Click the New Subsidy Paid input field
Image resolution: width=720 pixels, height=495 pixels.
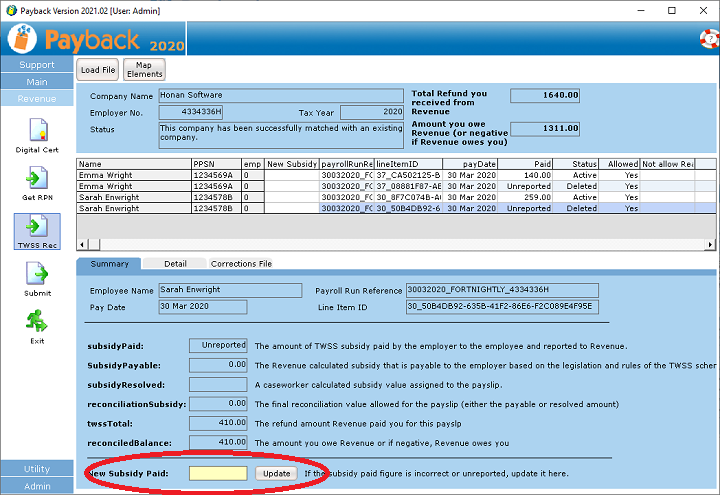(x=218, y=472)
